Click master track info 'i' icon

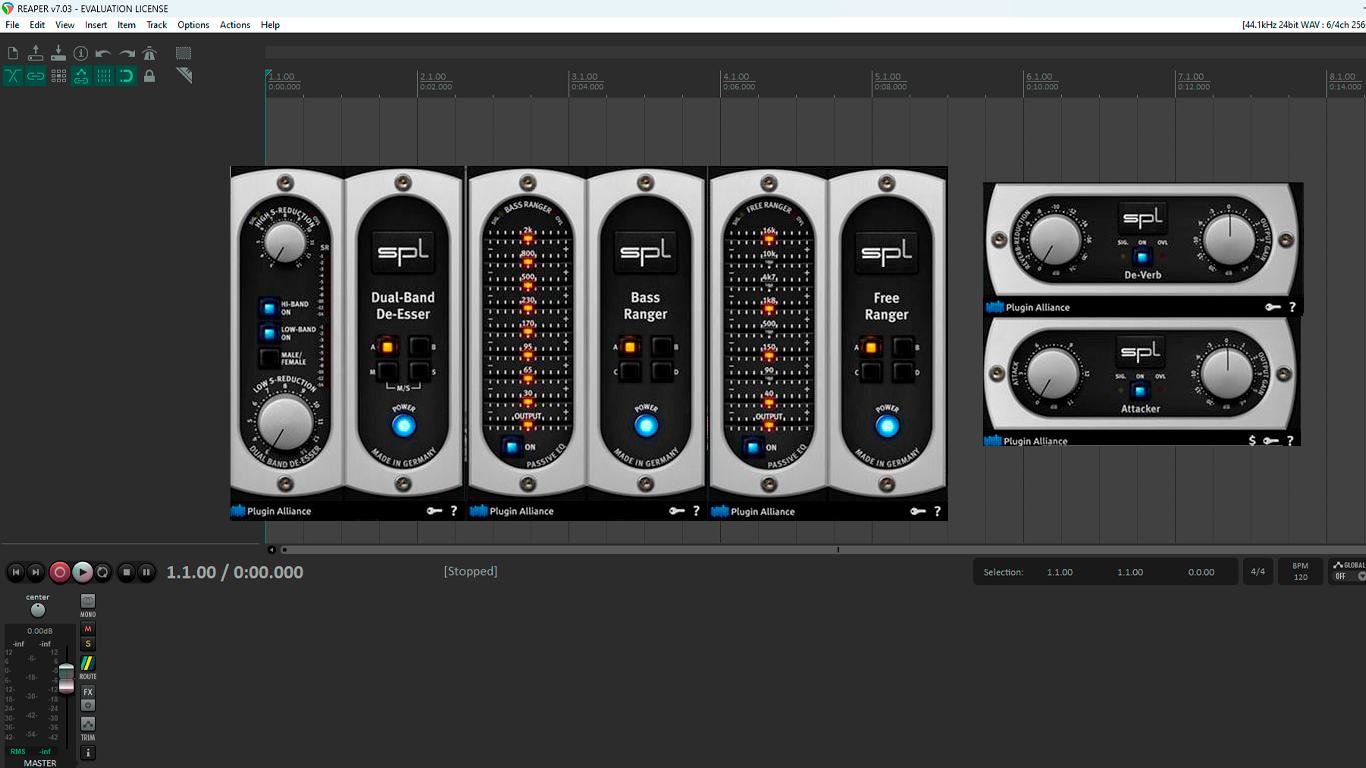tap(88, 752)
